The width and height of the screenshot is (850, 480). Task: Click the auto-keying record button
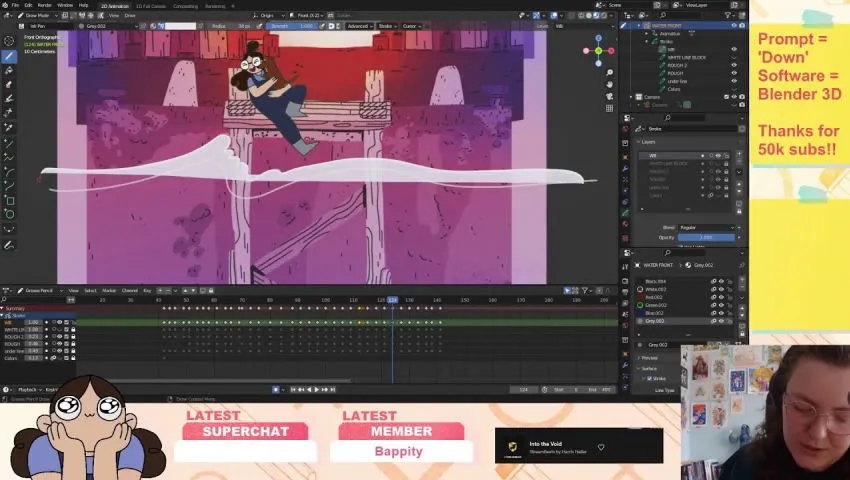coord(276,389)
